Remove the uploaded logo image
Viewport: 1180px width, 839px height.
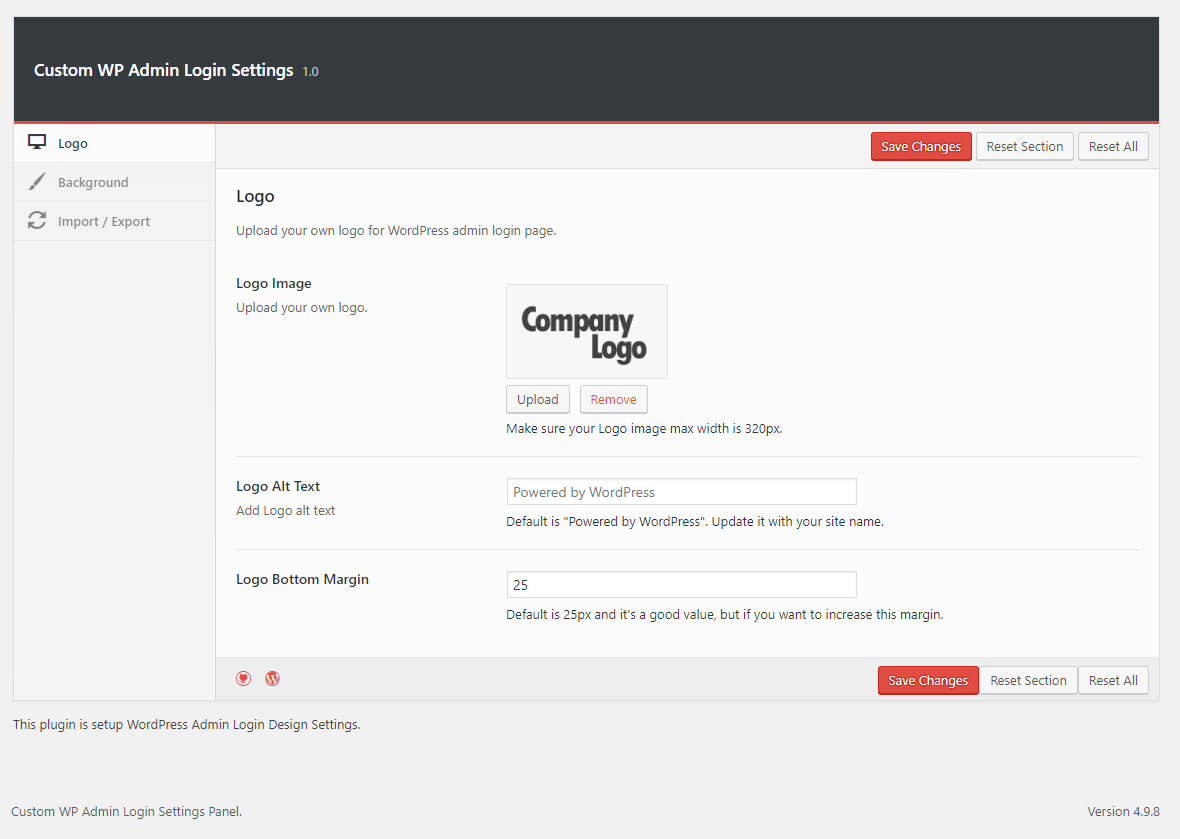(613, 399)
